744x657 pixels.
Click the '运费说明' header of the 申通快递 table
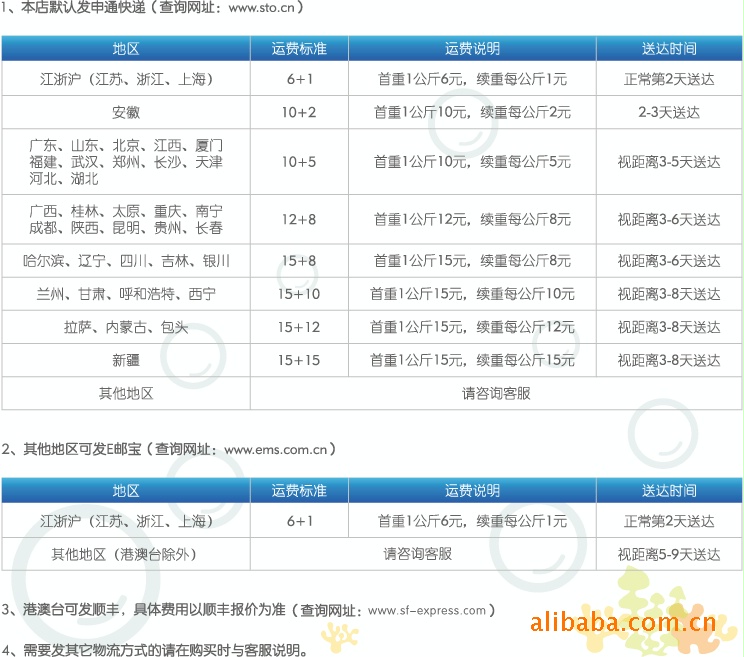pyautogui.click(x=472, y=48)
